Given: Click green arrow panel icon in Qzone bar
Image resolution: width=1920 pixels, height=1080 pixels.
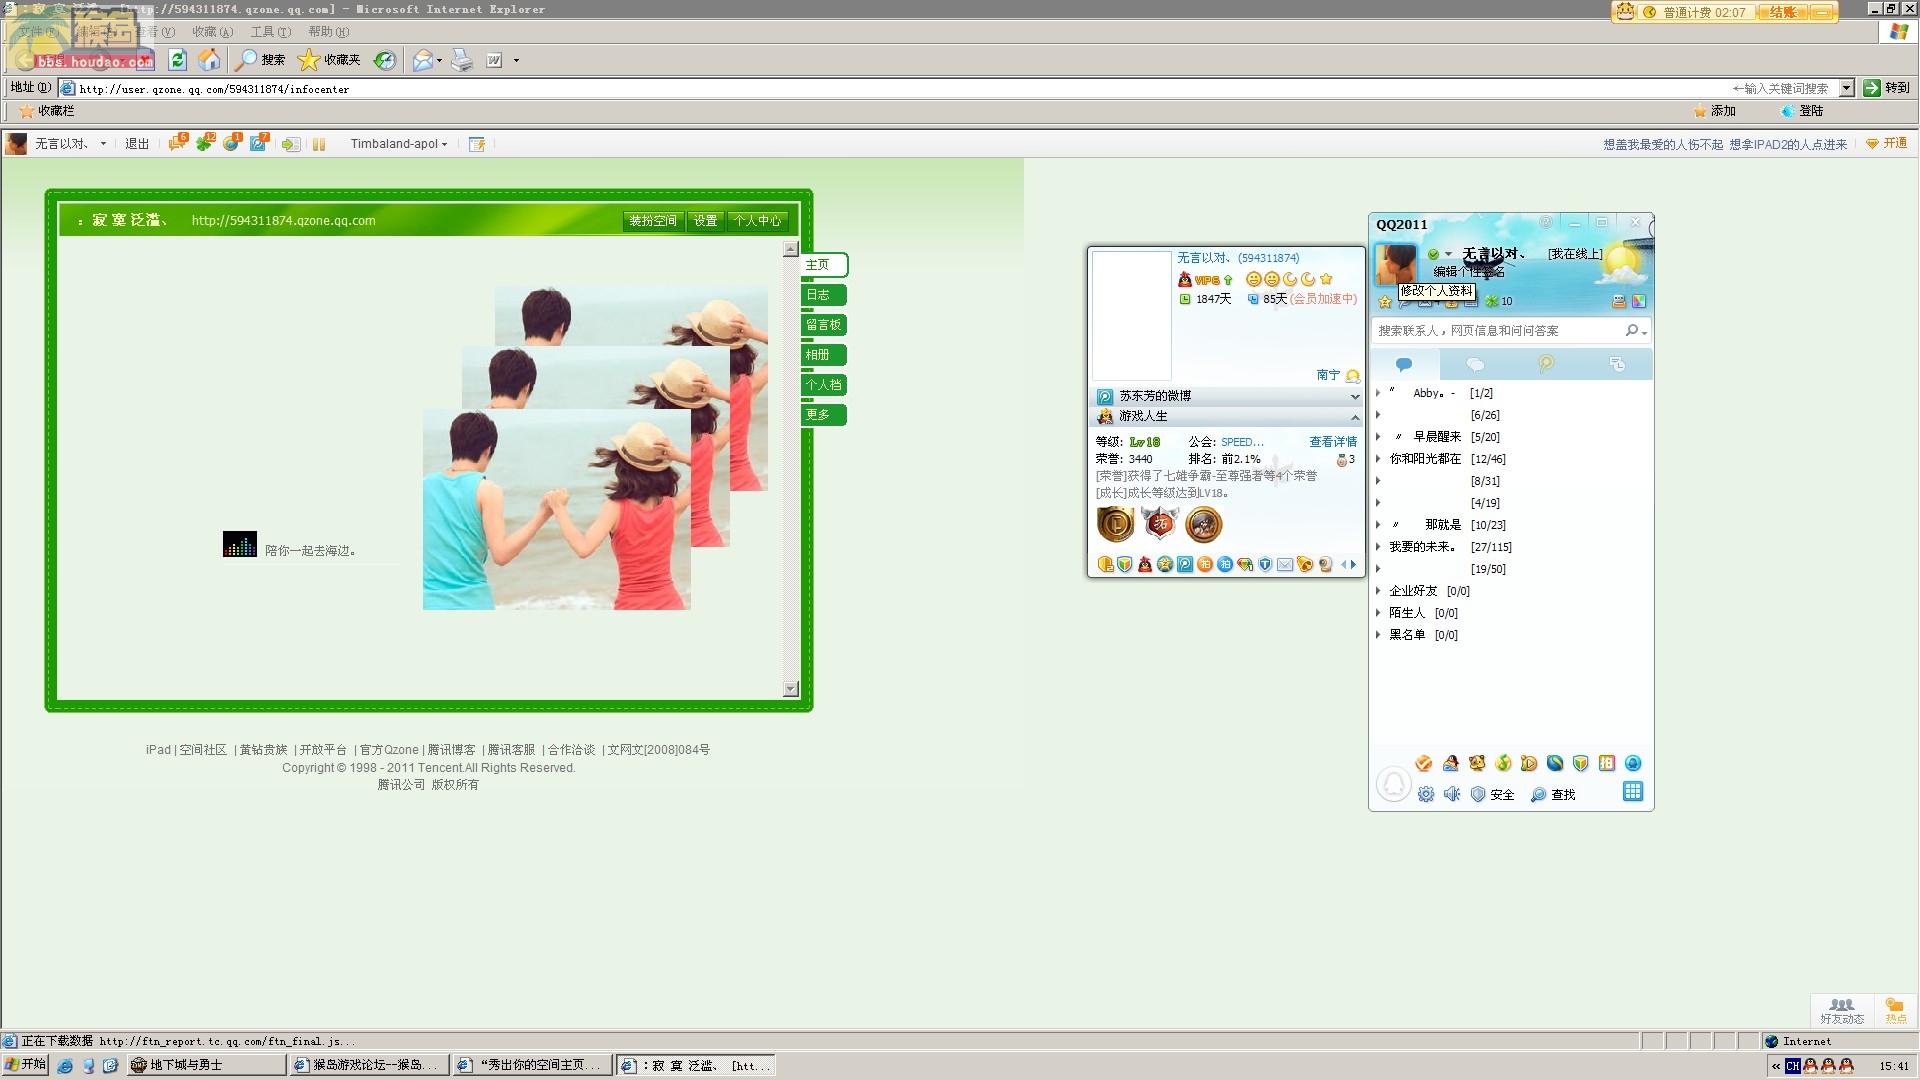Looking at the screenshot, I should pos(290,144).
